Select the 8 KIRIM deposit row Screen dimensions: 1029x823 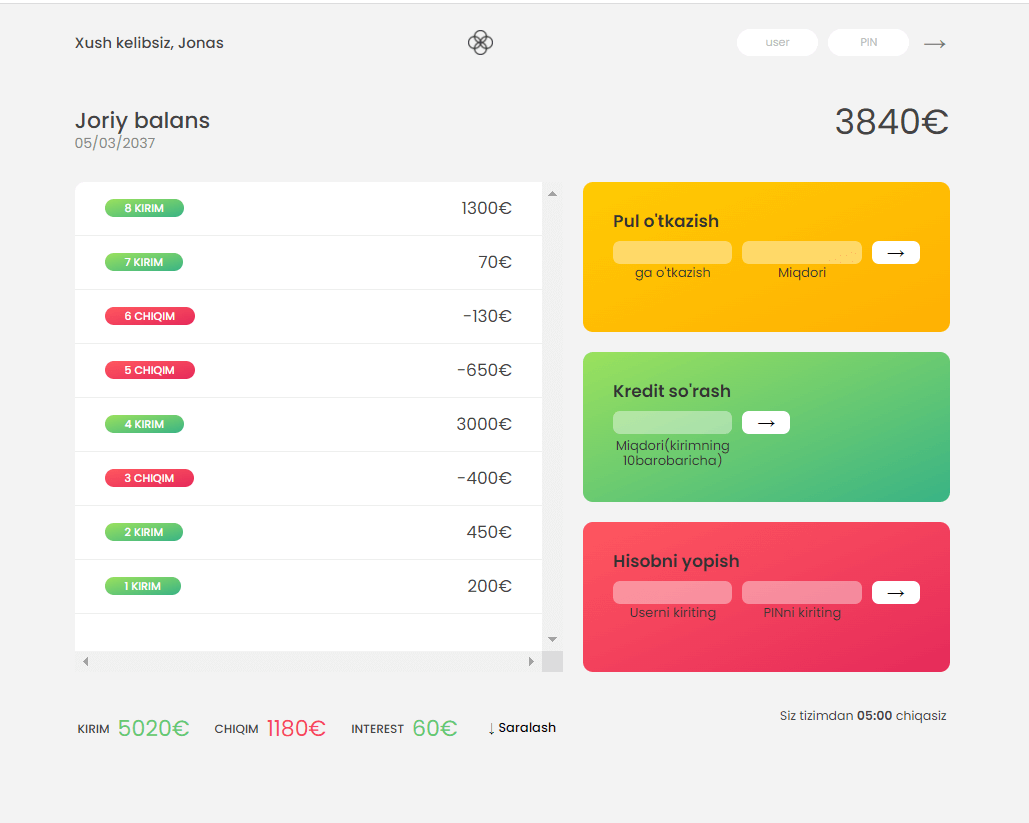[x=308, y=209]
